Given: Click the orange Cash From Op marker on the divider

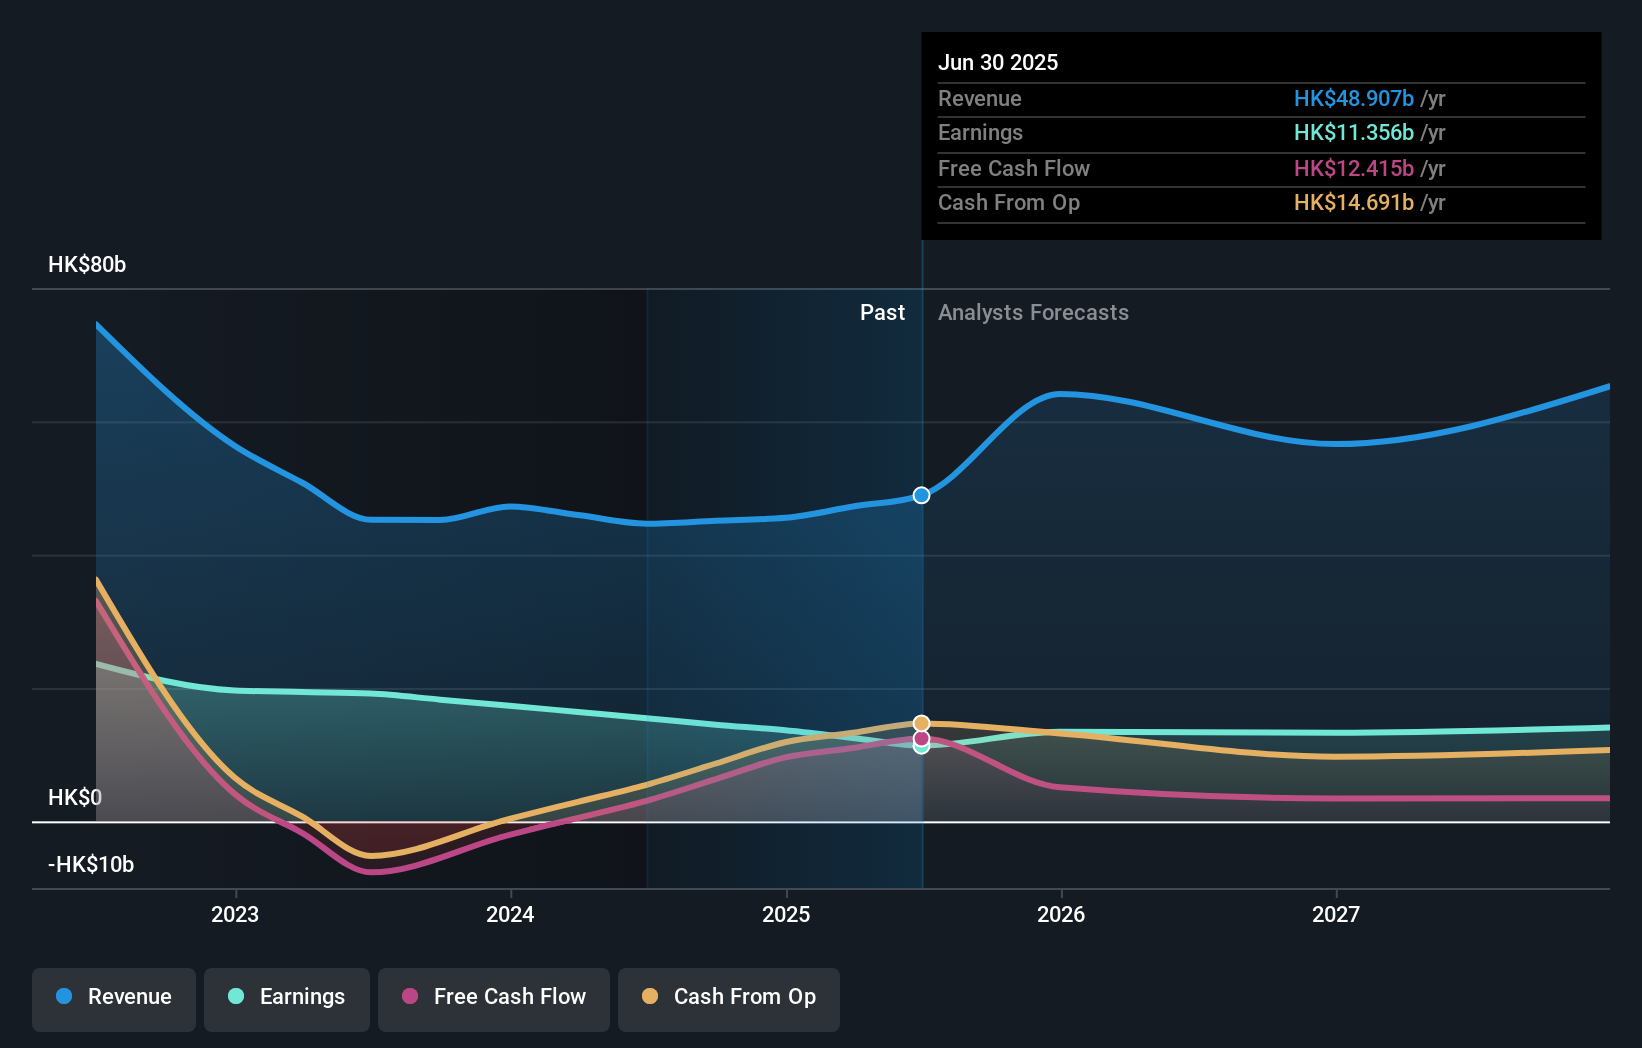Looking at the screenshot, I should point(921,723).
